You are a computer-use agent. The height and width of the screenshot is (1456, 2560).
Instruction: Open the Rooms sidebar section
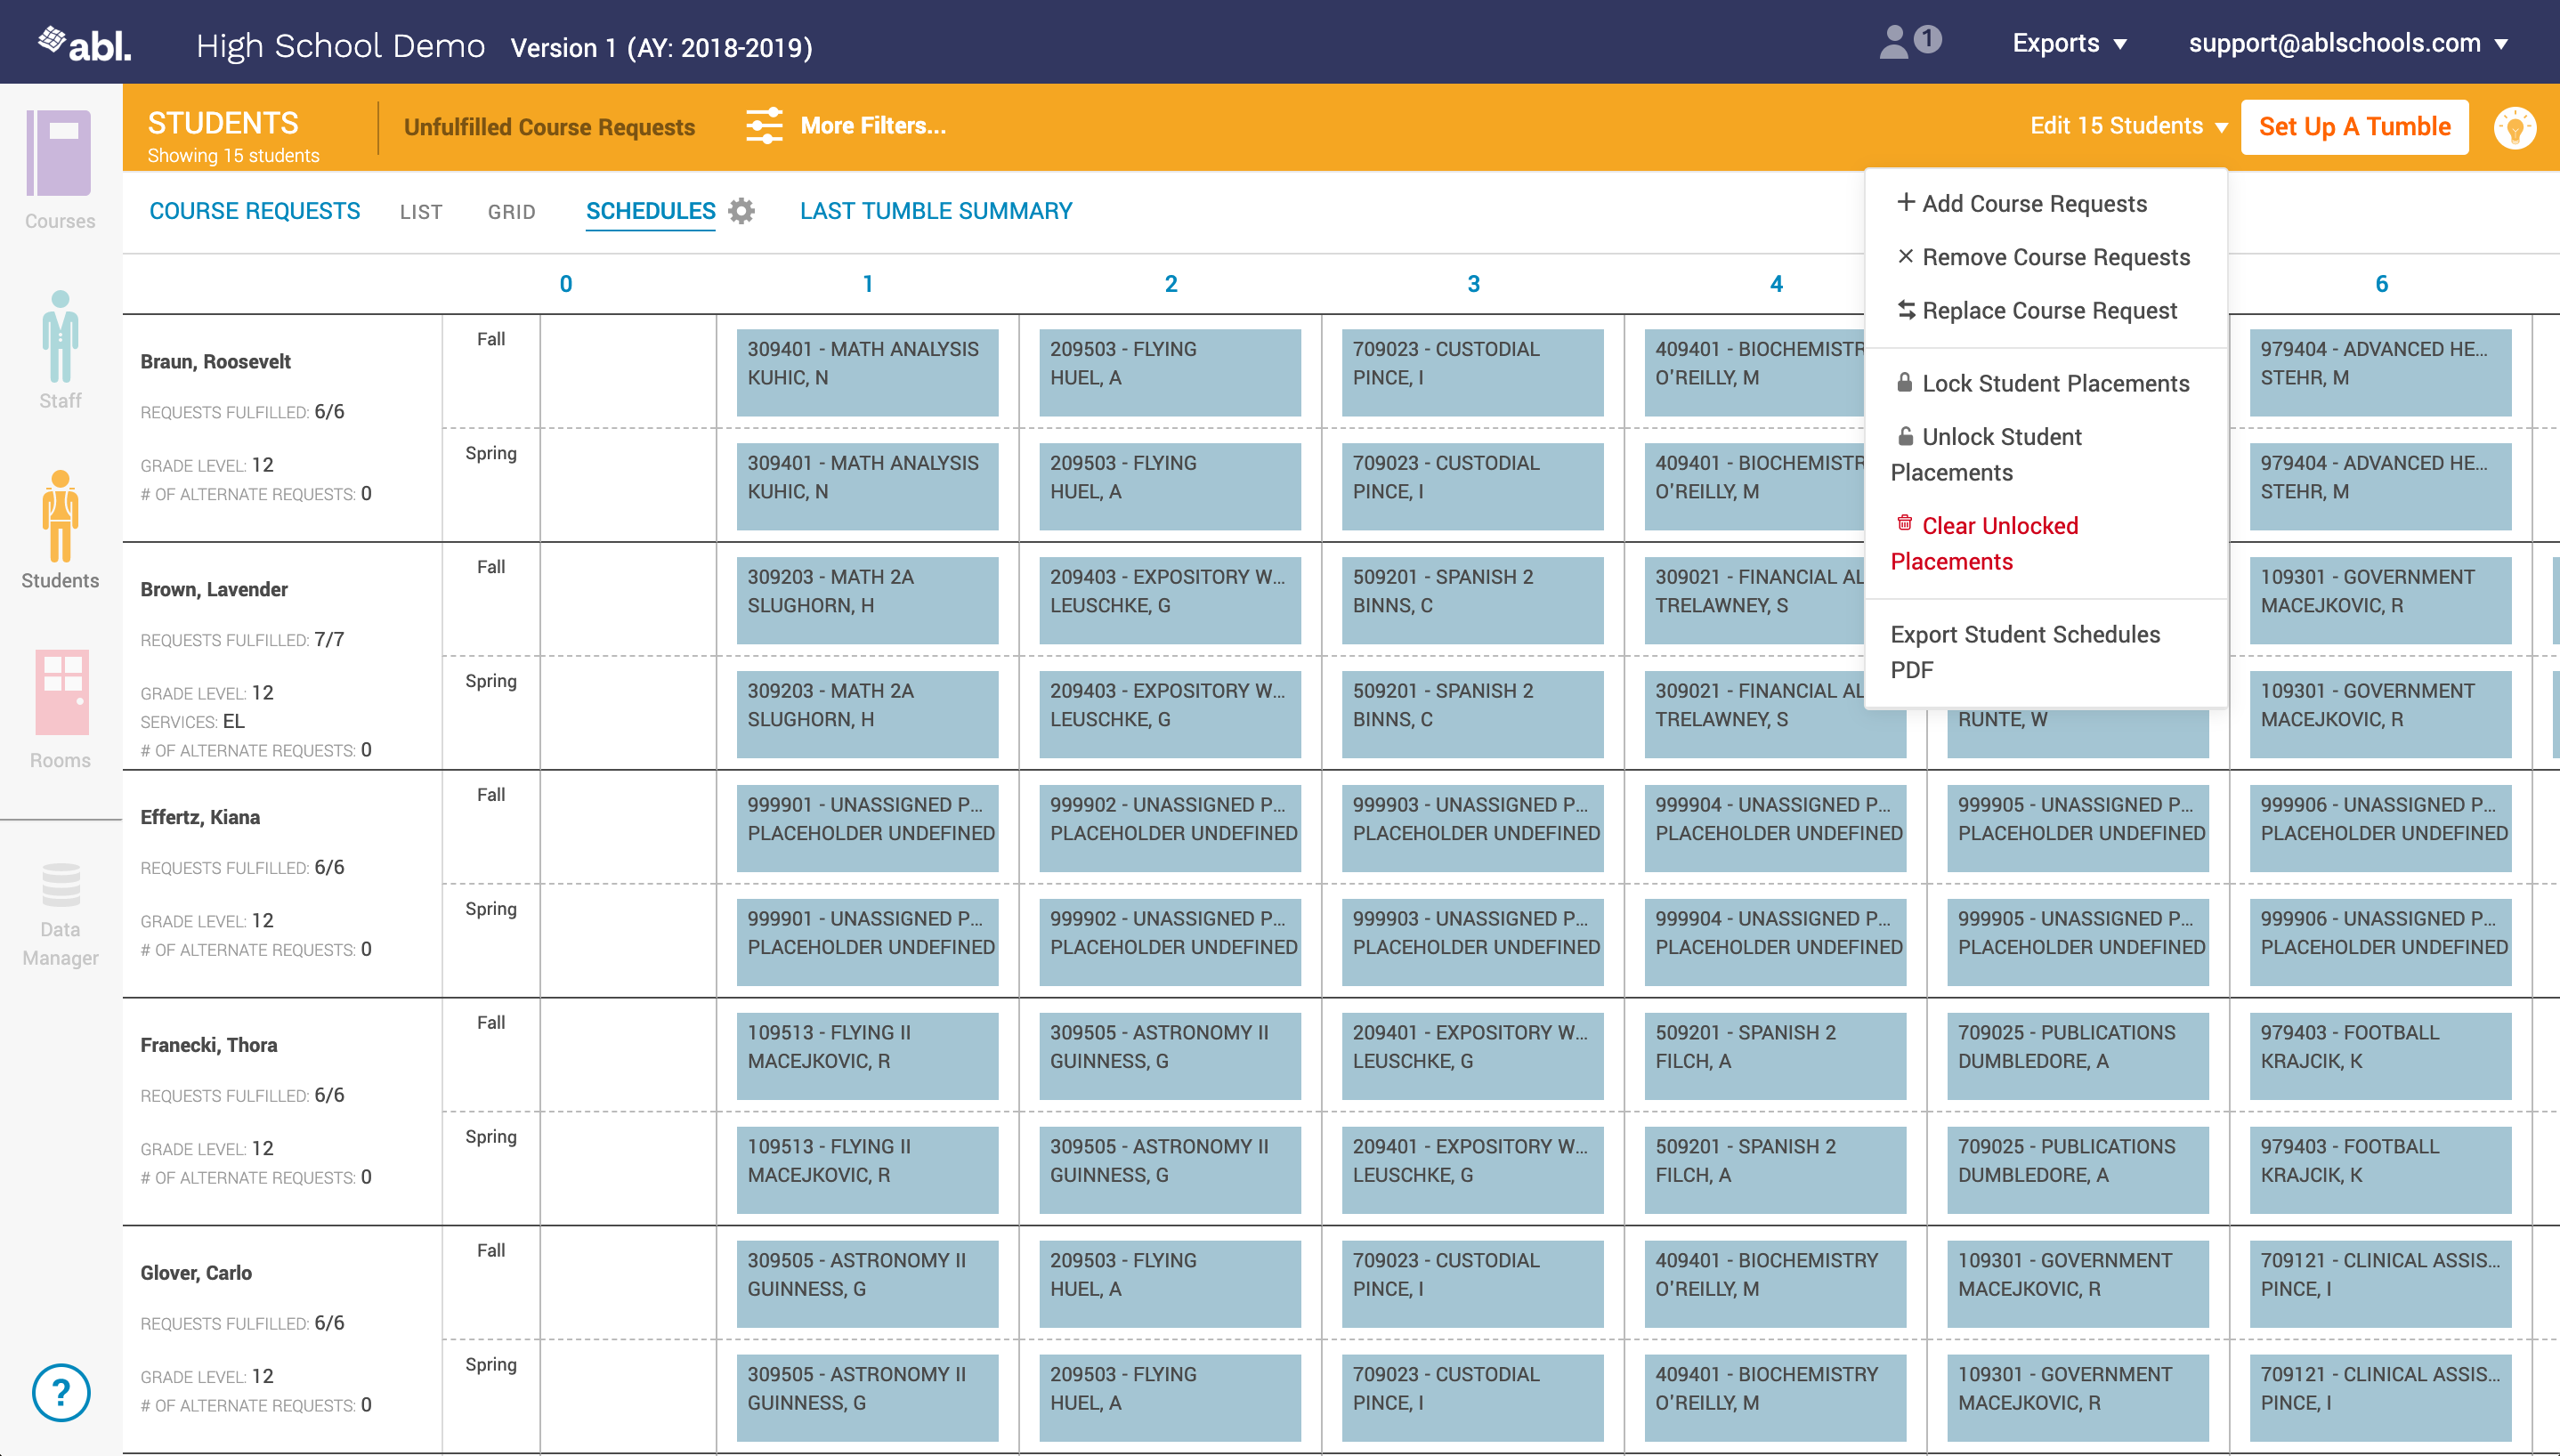60,708
